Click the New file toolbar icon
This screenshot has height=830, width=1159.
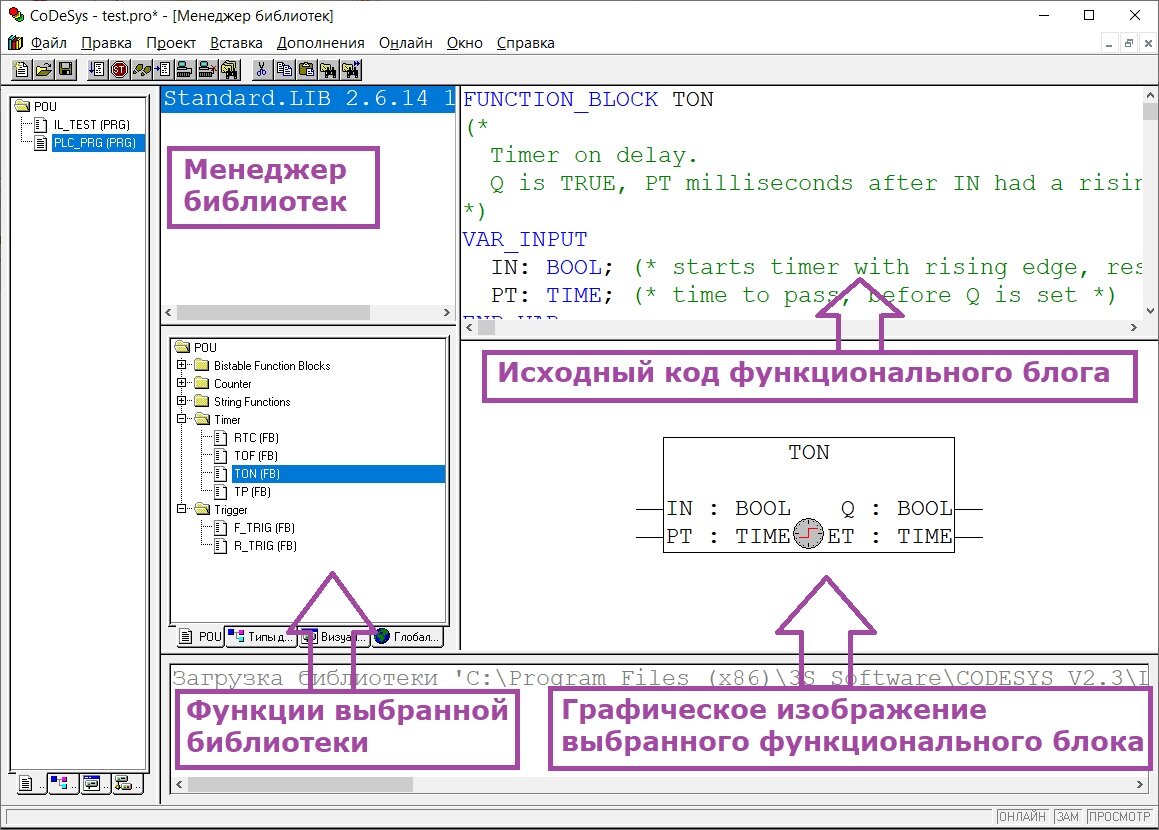[21, 70]
